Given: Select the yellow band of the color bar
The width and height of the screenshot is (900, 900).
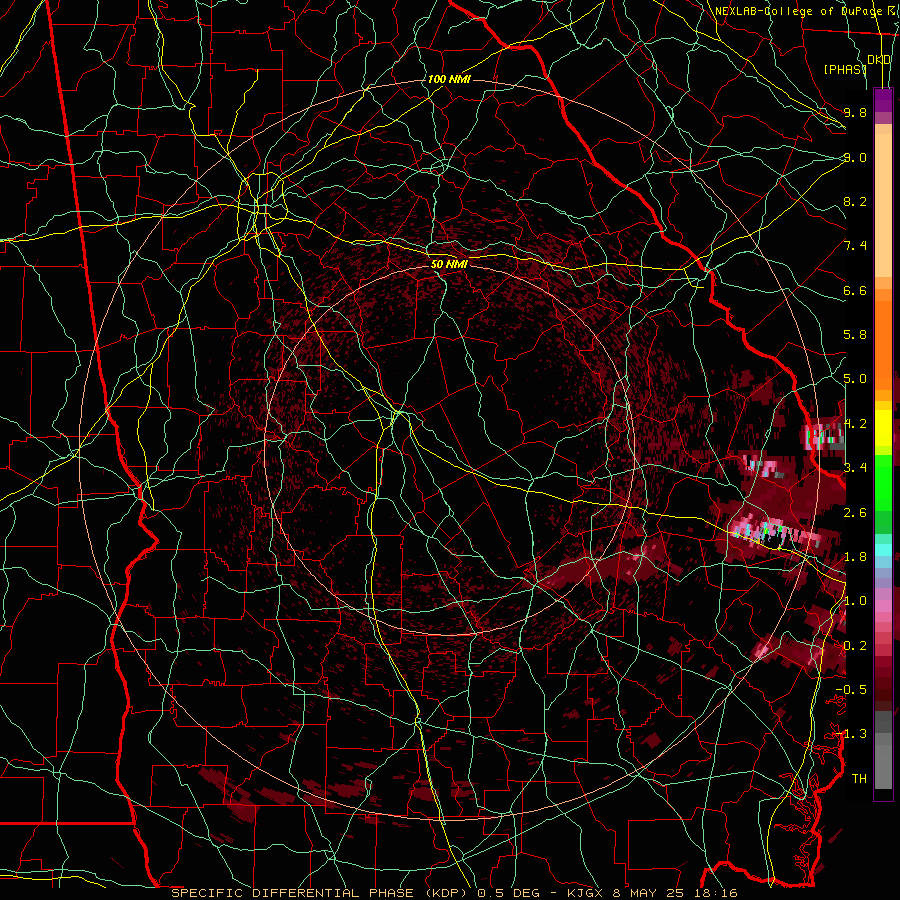Looking at the screenshot, I should 883,428.
